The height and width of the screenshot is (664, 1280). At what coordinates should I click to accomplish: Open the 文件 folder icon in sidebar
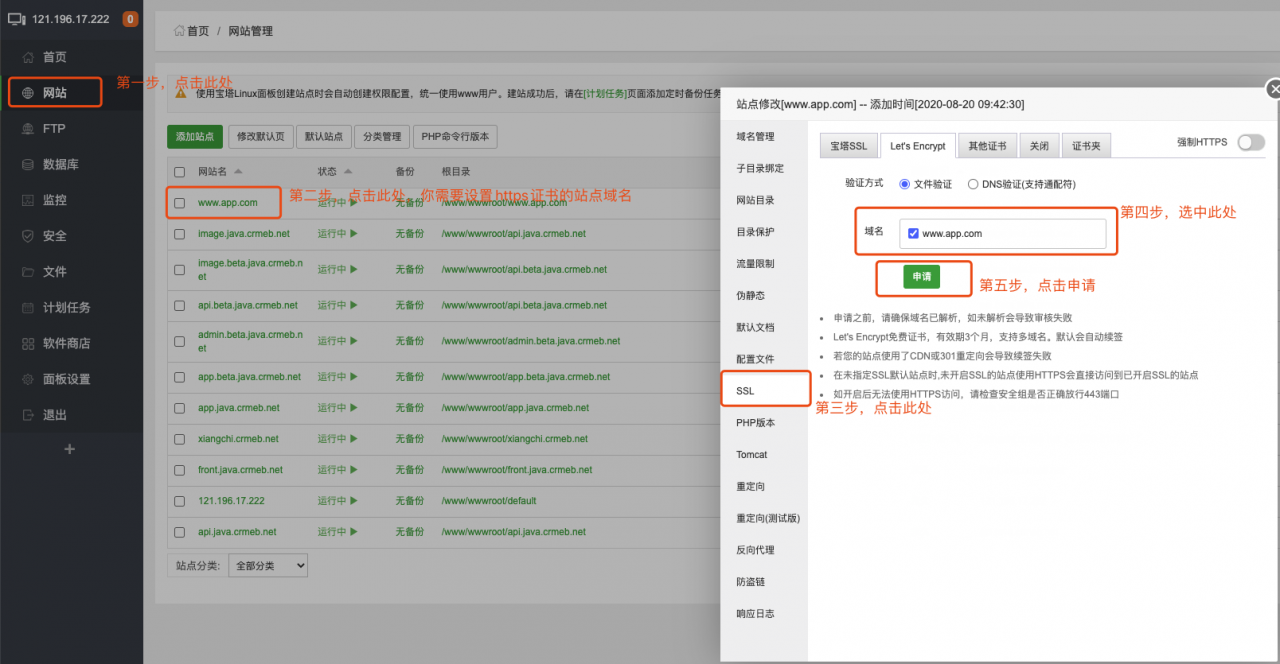[x=28, y=272]
